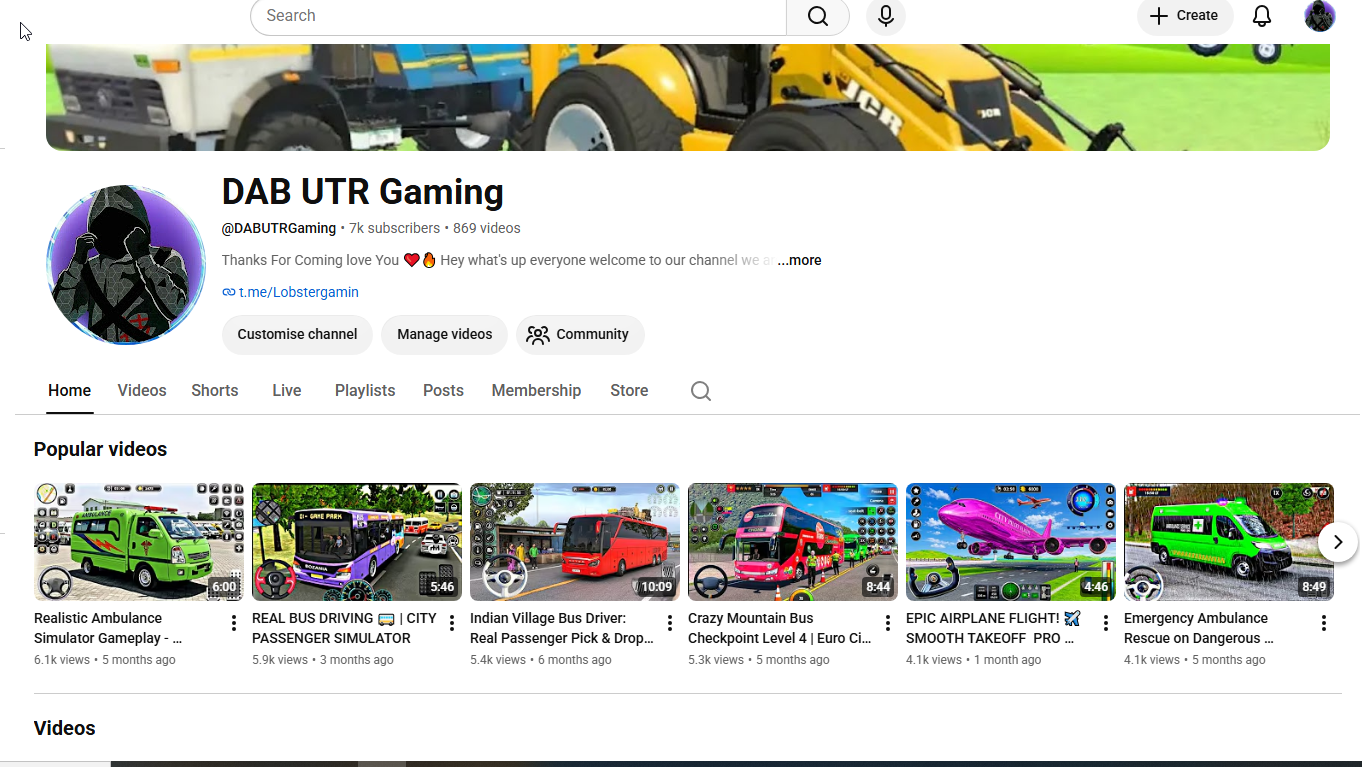Click the Customise channel button

point(297,335)
